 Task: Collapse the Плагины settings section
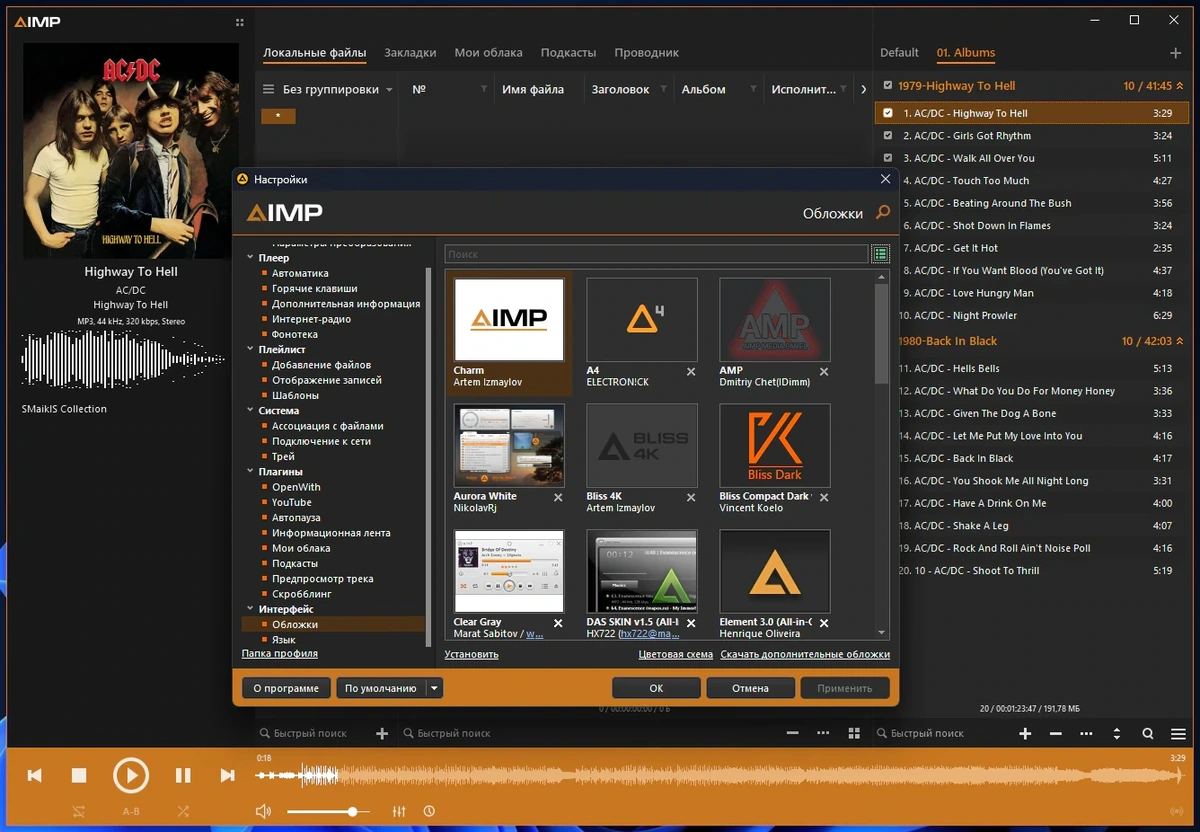click(x=250, y=472)
